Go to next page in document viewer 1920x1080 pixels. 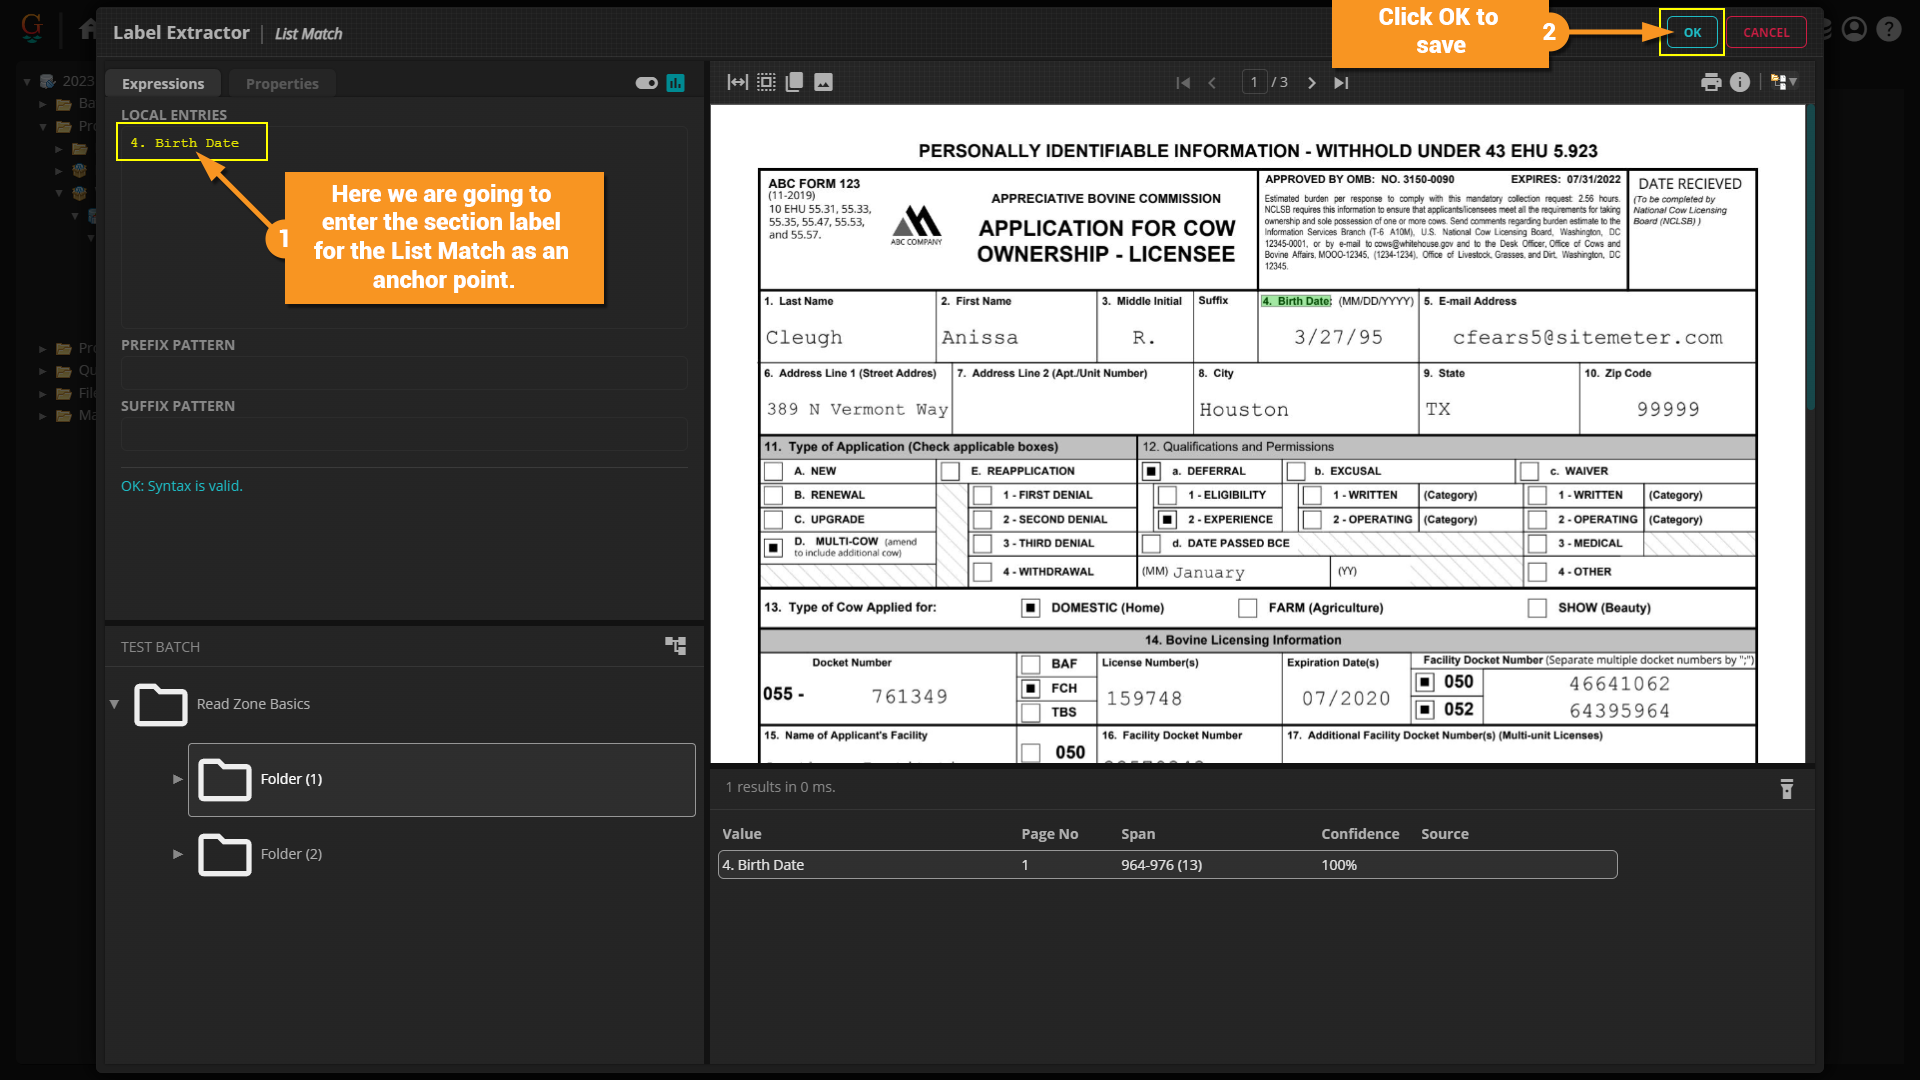[x=1312, y=83]
